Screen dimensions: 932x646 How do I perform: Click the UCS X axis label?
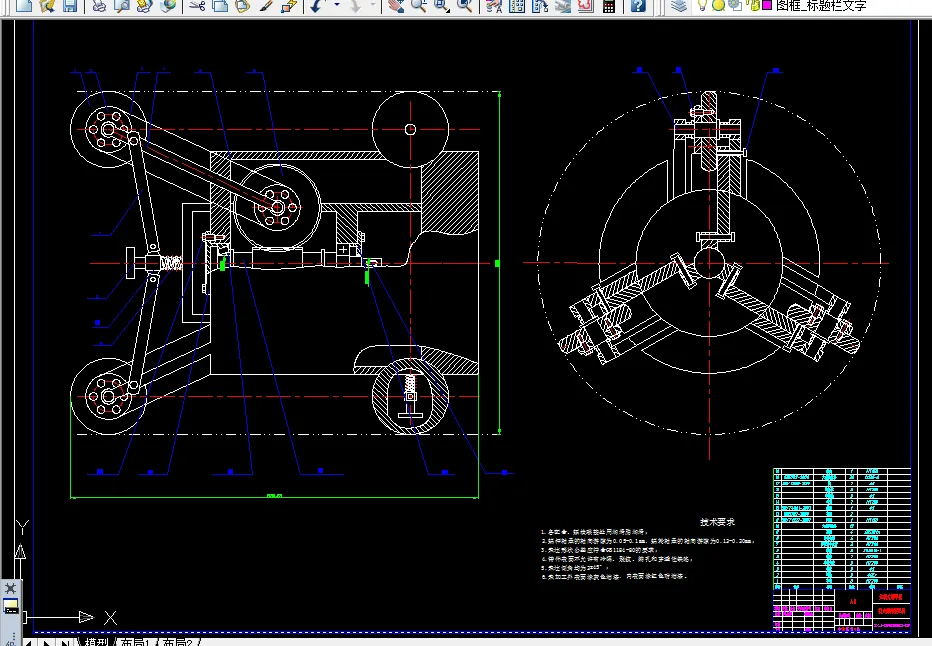click(111, 617)
